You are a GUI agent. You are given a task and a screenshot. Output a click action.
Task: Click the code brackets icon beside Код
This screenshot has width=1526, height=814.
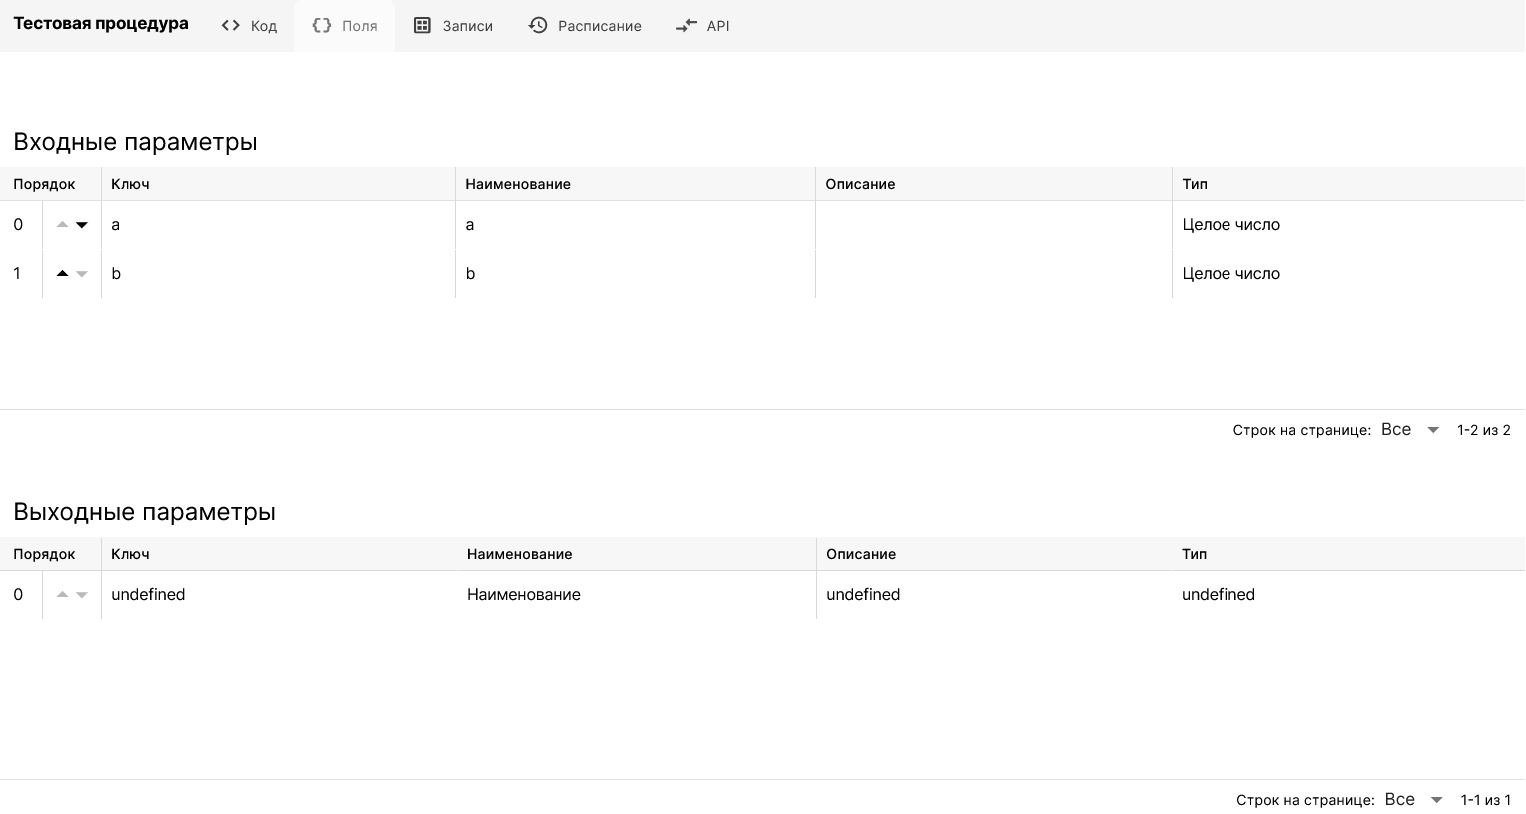231,26
